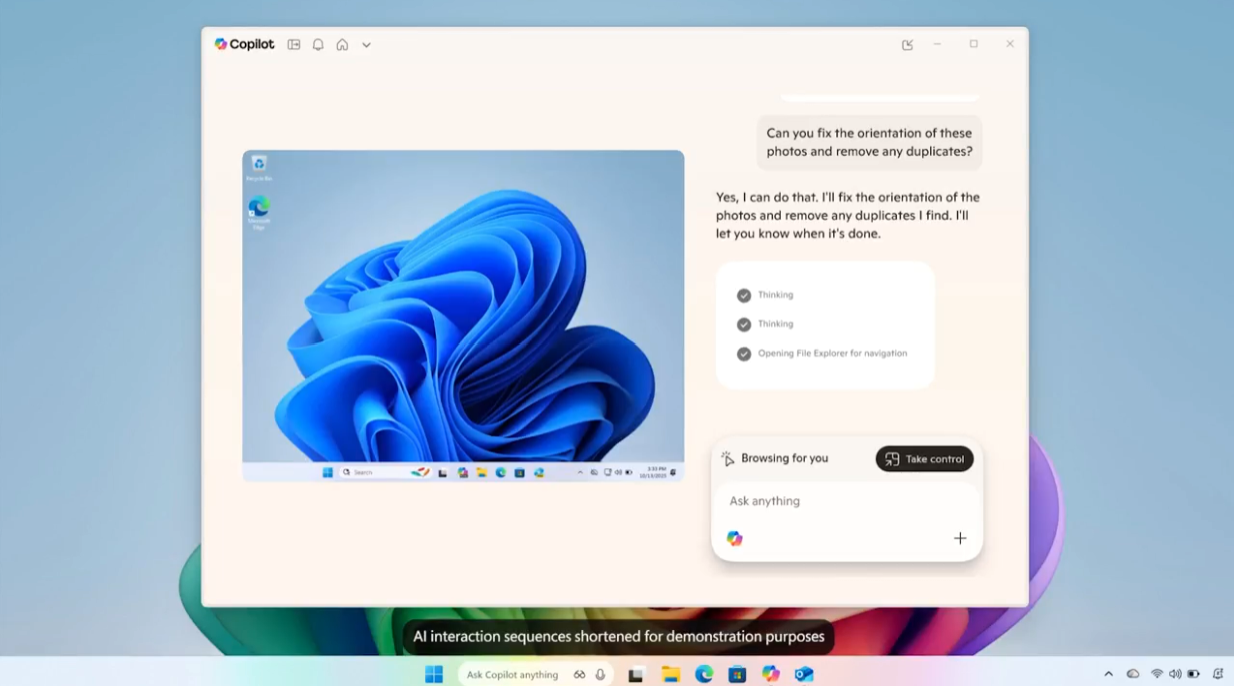Image resolution: width=1234 pixels, height=686 pixels.
Task: Open File Explorer from the taskbar
Action: [670, 675]
